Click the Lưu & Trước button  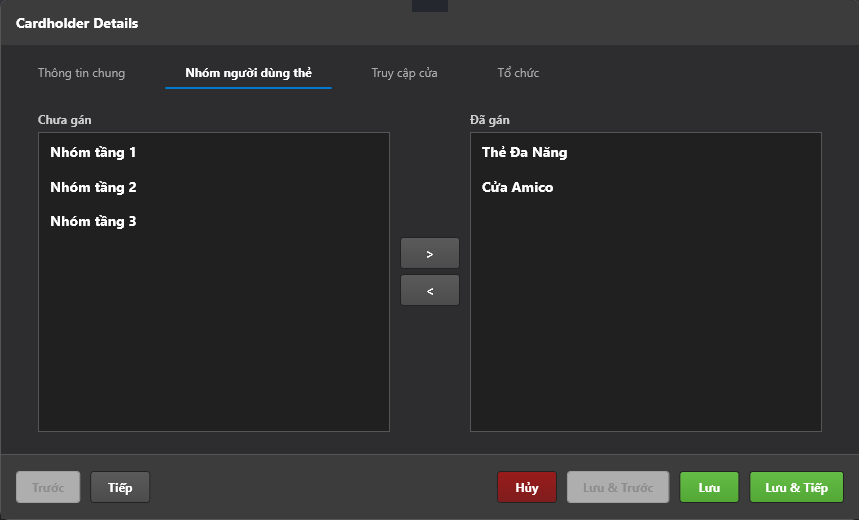(618, 487)
